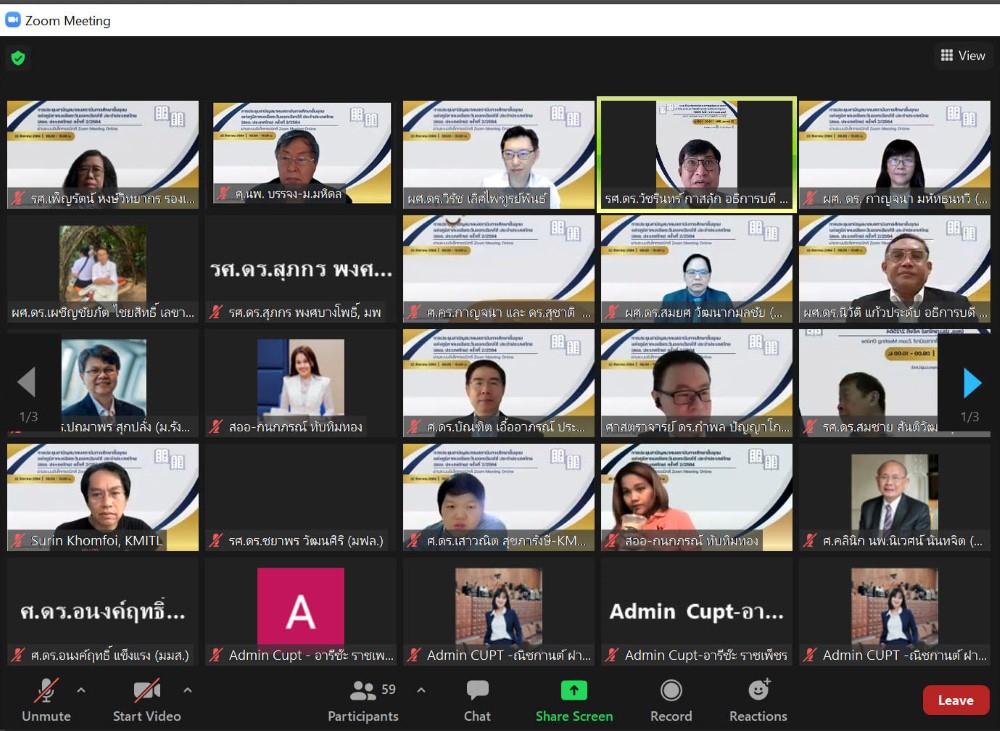Go to previous page of video gallery
Image resolution: width=1000 pixels, height=731 pixels.
27,383
